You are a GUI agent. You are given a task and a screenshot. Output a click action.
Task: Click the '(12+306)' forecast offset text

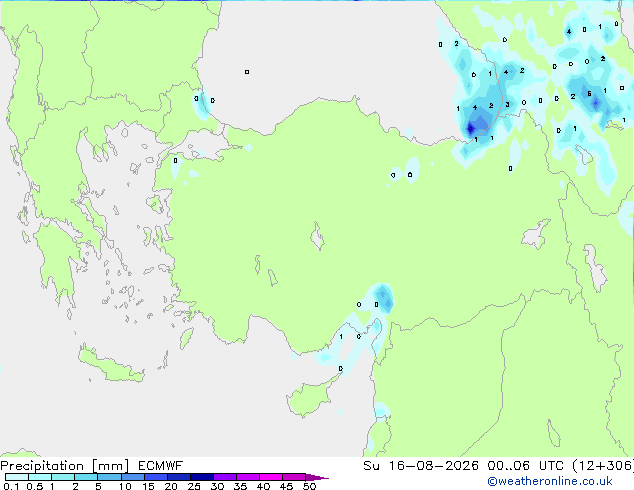[x=603, y=466]
